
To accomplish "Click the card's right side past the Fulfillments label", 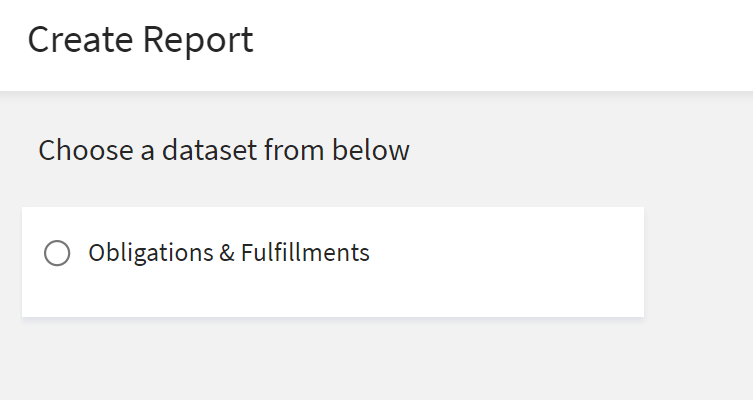I will (520, 254).
